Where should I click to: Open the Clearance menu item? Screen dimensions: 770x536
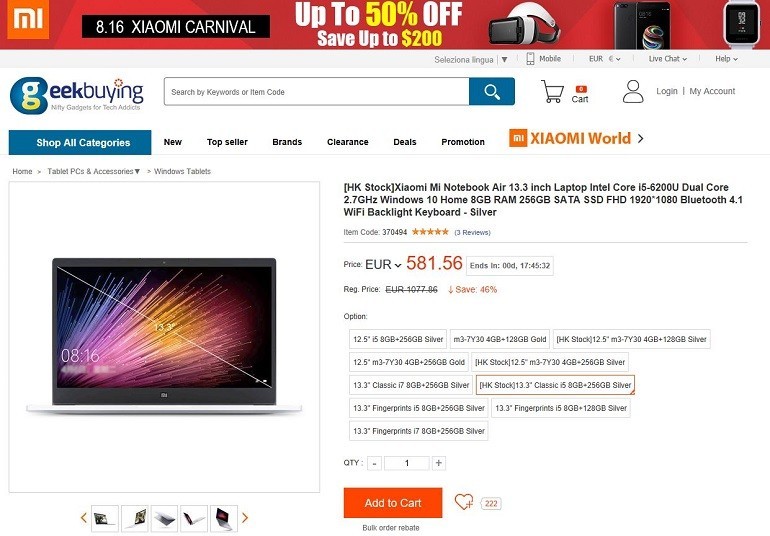click(x=348, y=142)
